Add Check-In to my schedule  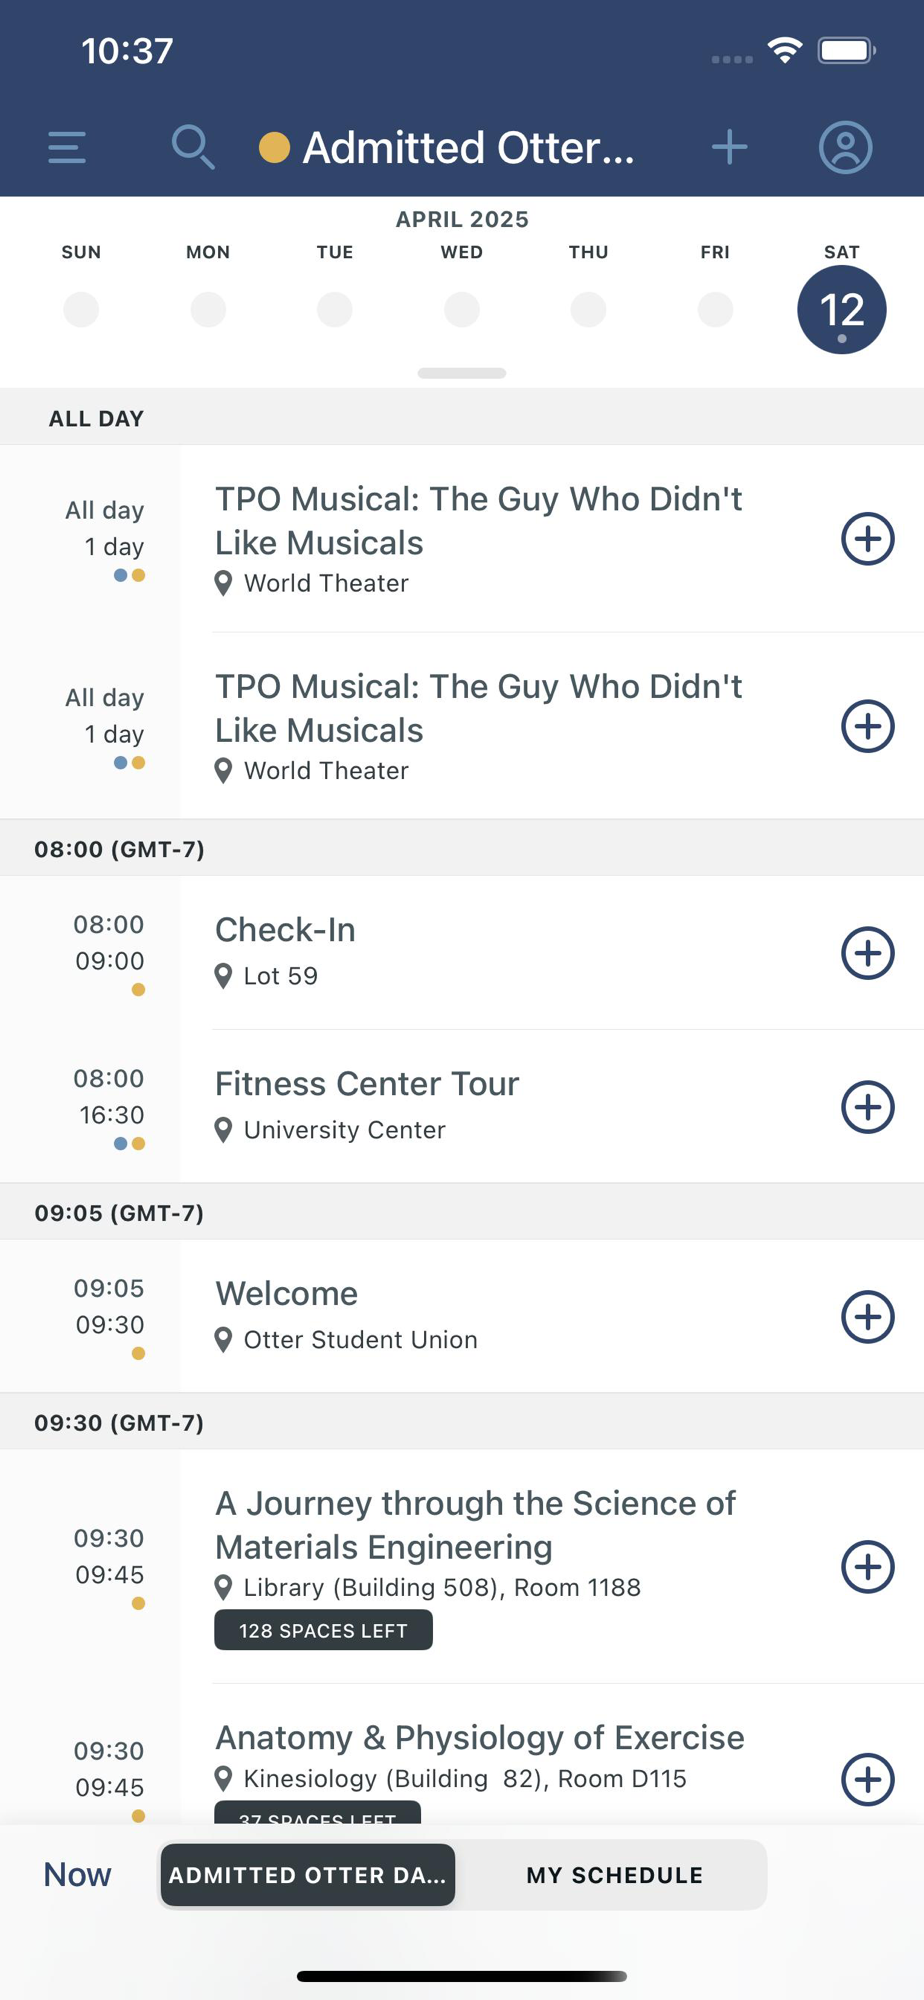867,953
